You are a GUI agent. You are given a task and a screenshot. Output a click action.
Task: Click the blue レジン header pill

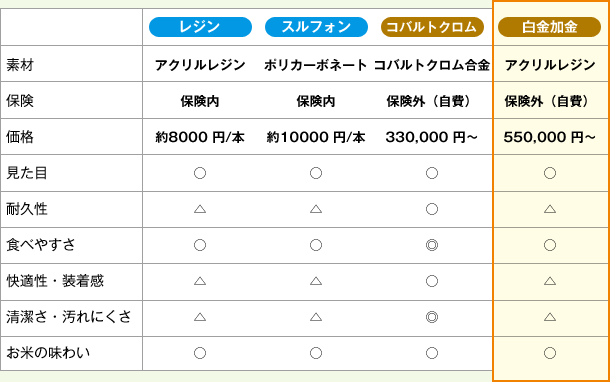(200, 27)
